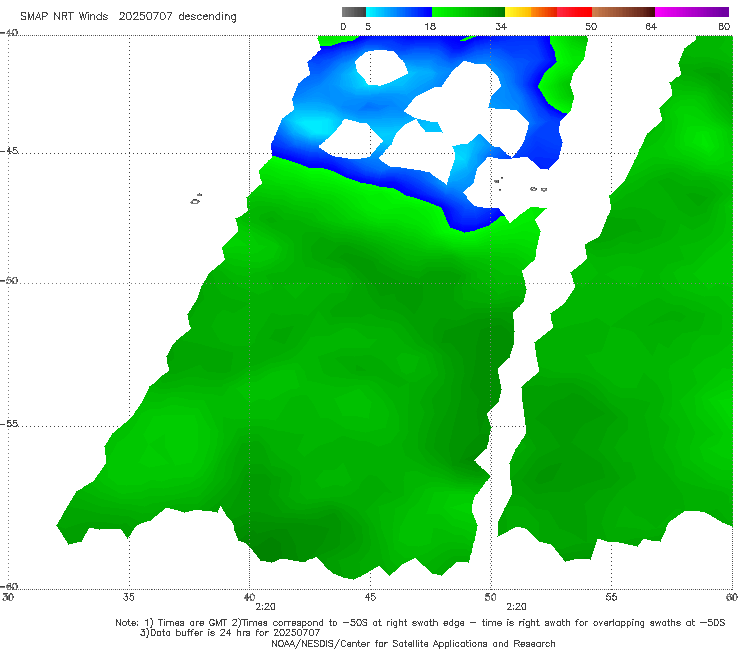The width and height of the screenshot is (740, 650).
Task: Click the yellow segment of the color bar
Action: pos(518,12)
